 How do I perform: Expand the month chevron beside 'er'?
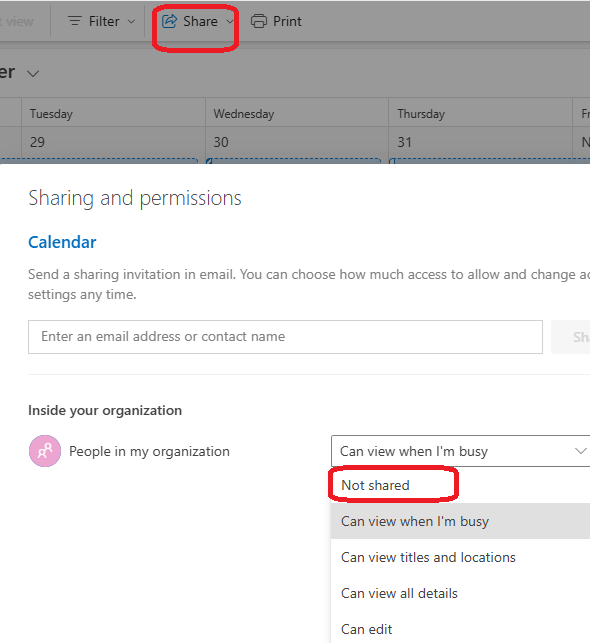33,74
